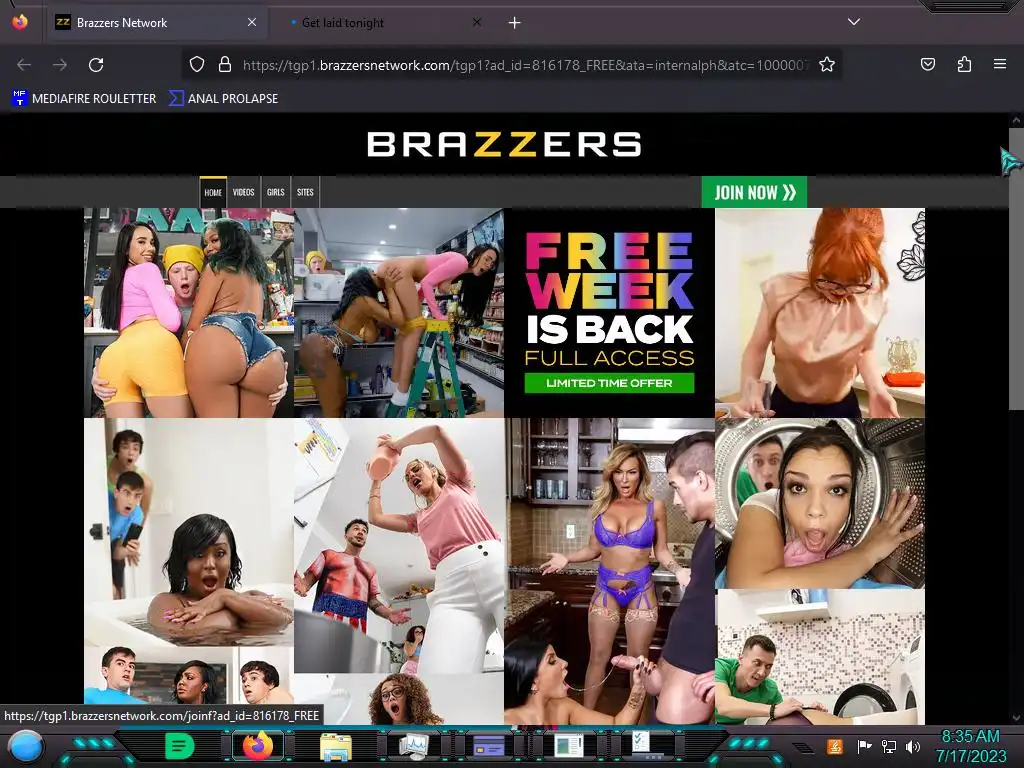1024x768 pixels.
Task: Click the 8:35 AM clock on the taskbar
Action: 970,737
